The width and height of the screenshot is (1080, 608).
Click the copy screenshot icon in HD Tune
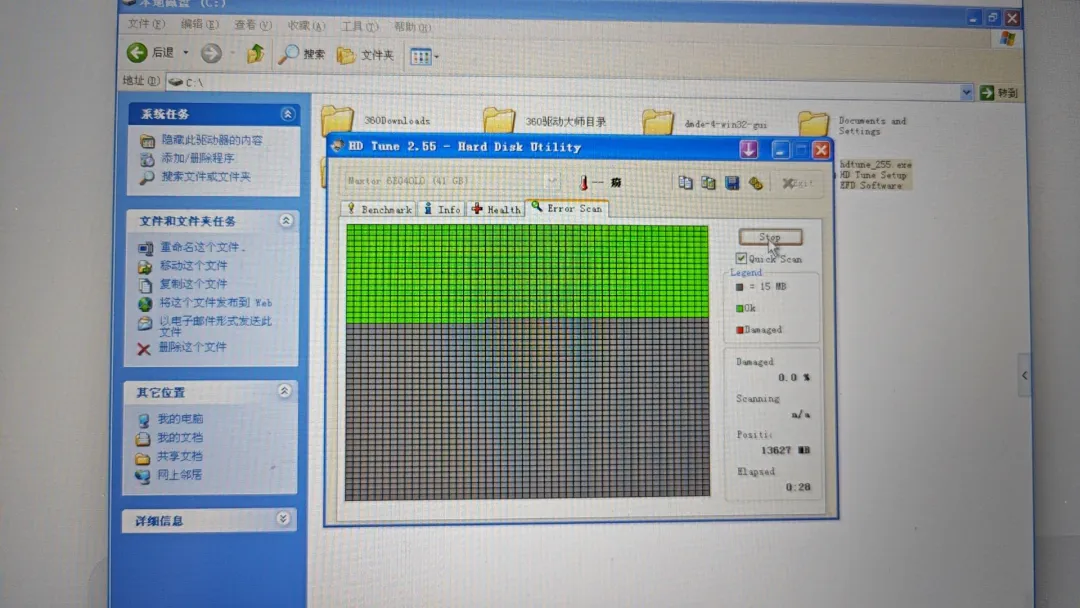pos(708,182)
